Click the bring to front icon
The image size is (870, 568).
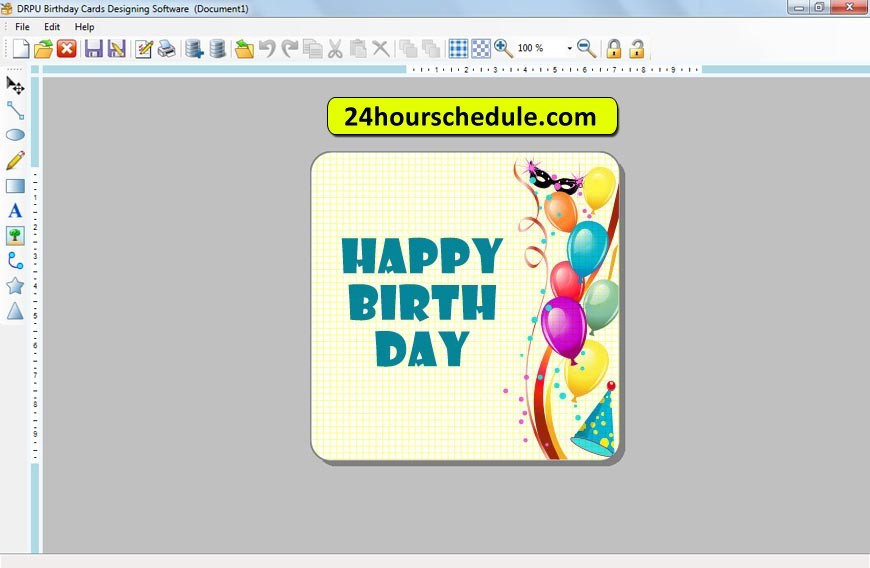408,49
